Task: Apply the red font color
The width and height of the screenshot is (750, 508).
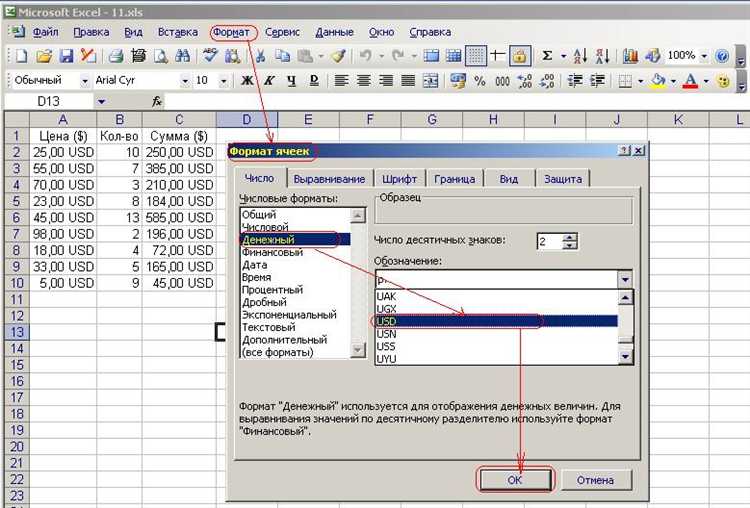Action: (690, 81)
